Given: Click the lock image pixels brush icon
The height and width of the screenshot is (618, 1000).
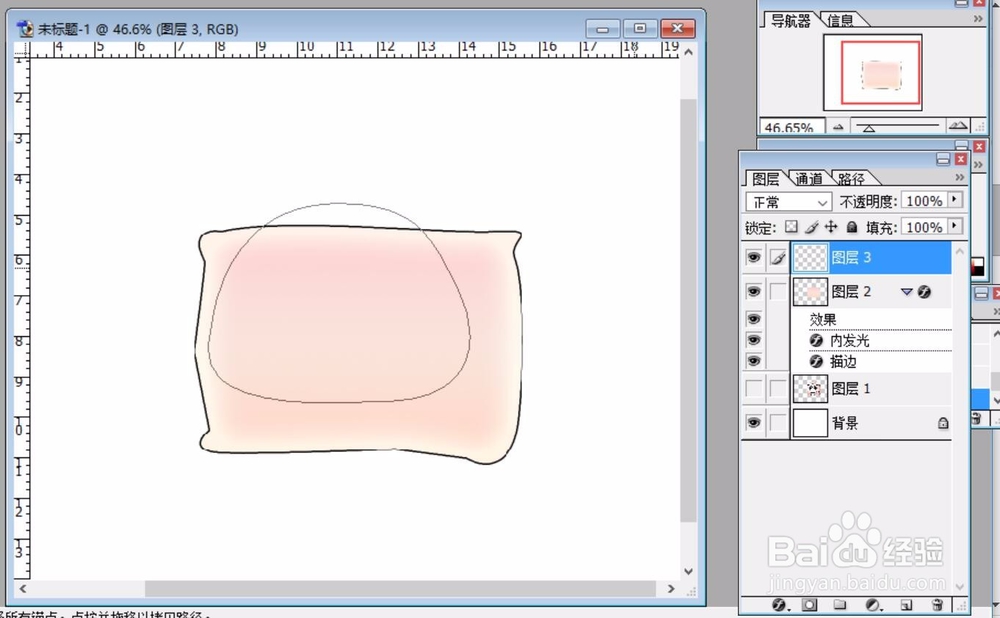Looking at the screenshot, I should [811, 226].
